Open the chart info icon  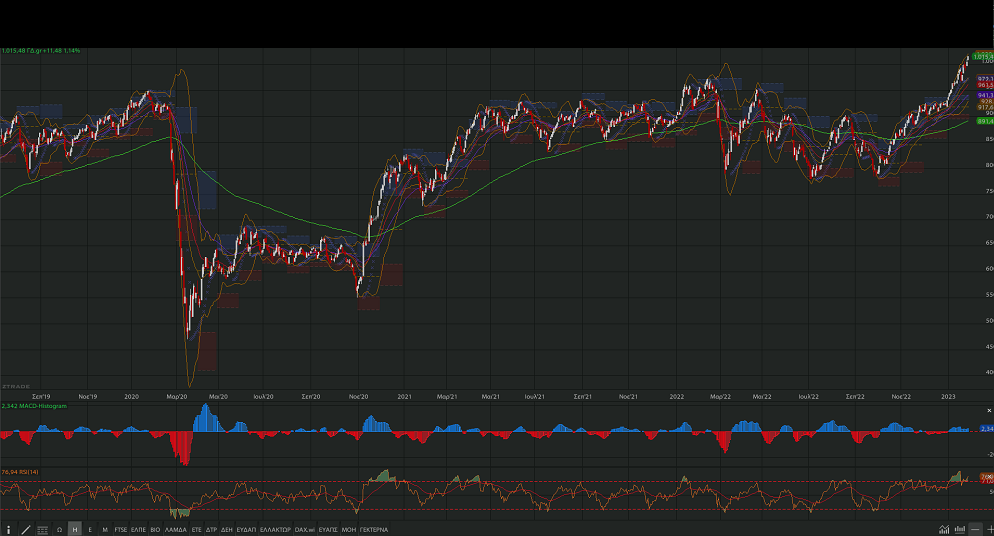8,530
